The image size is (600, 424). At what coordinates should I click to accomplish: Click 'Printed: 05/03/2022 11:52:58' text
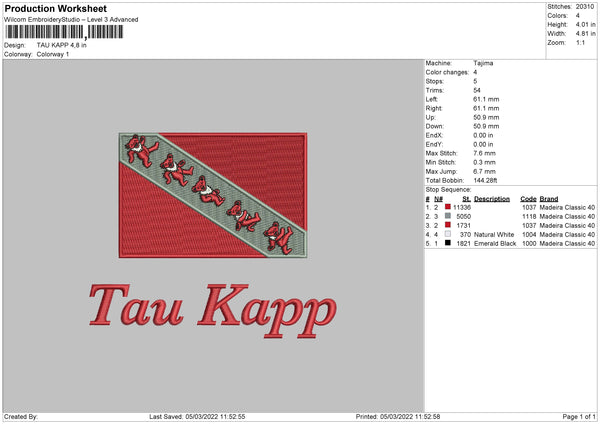coord(398,416)
